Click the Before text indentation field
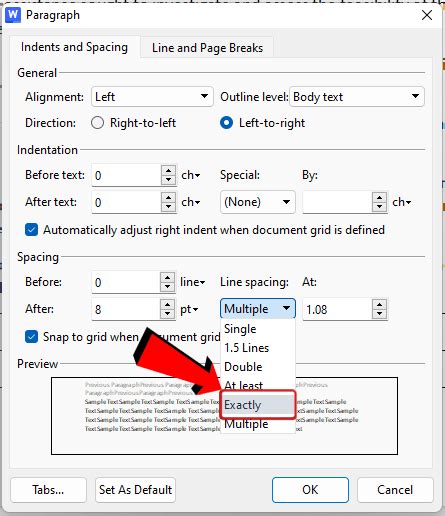Image resolution: width=445 pixels, height=516 pixels. click(126, 175)
